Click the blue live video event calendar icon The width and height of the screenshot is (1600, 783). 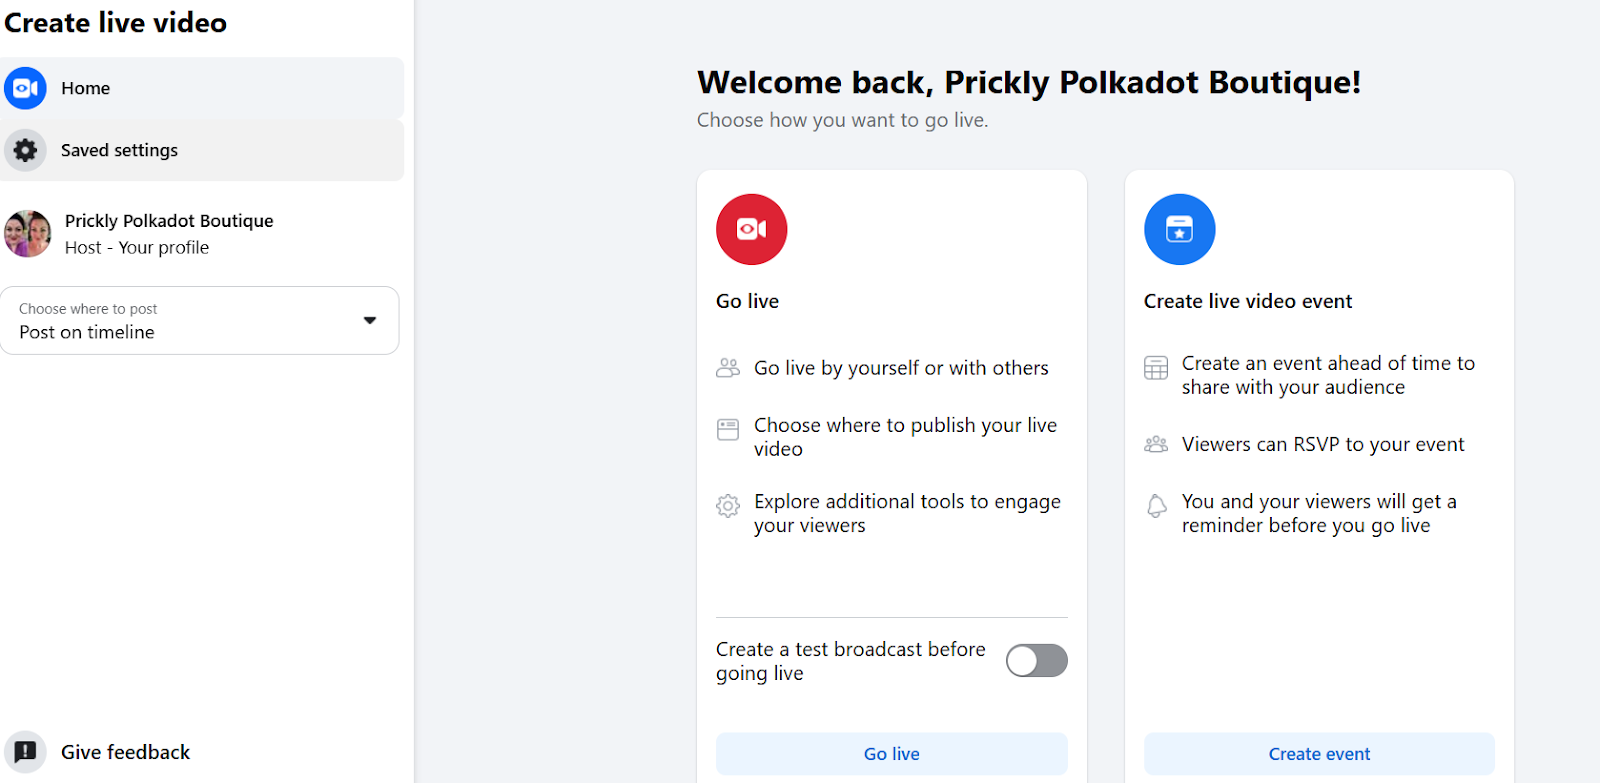[1179, 229]
